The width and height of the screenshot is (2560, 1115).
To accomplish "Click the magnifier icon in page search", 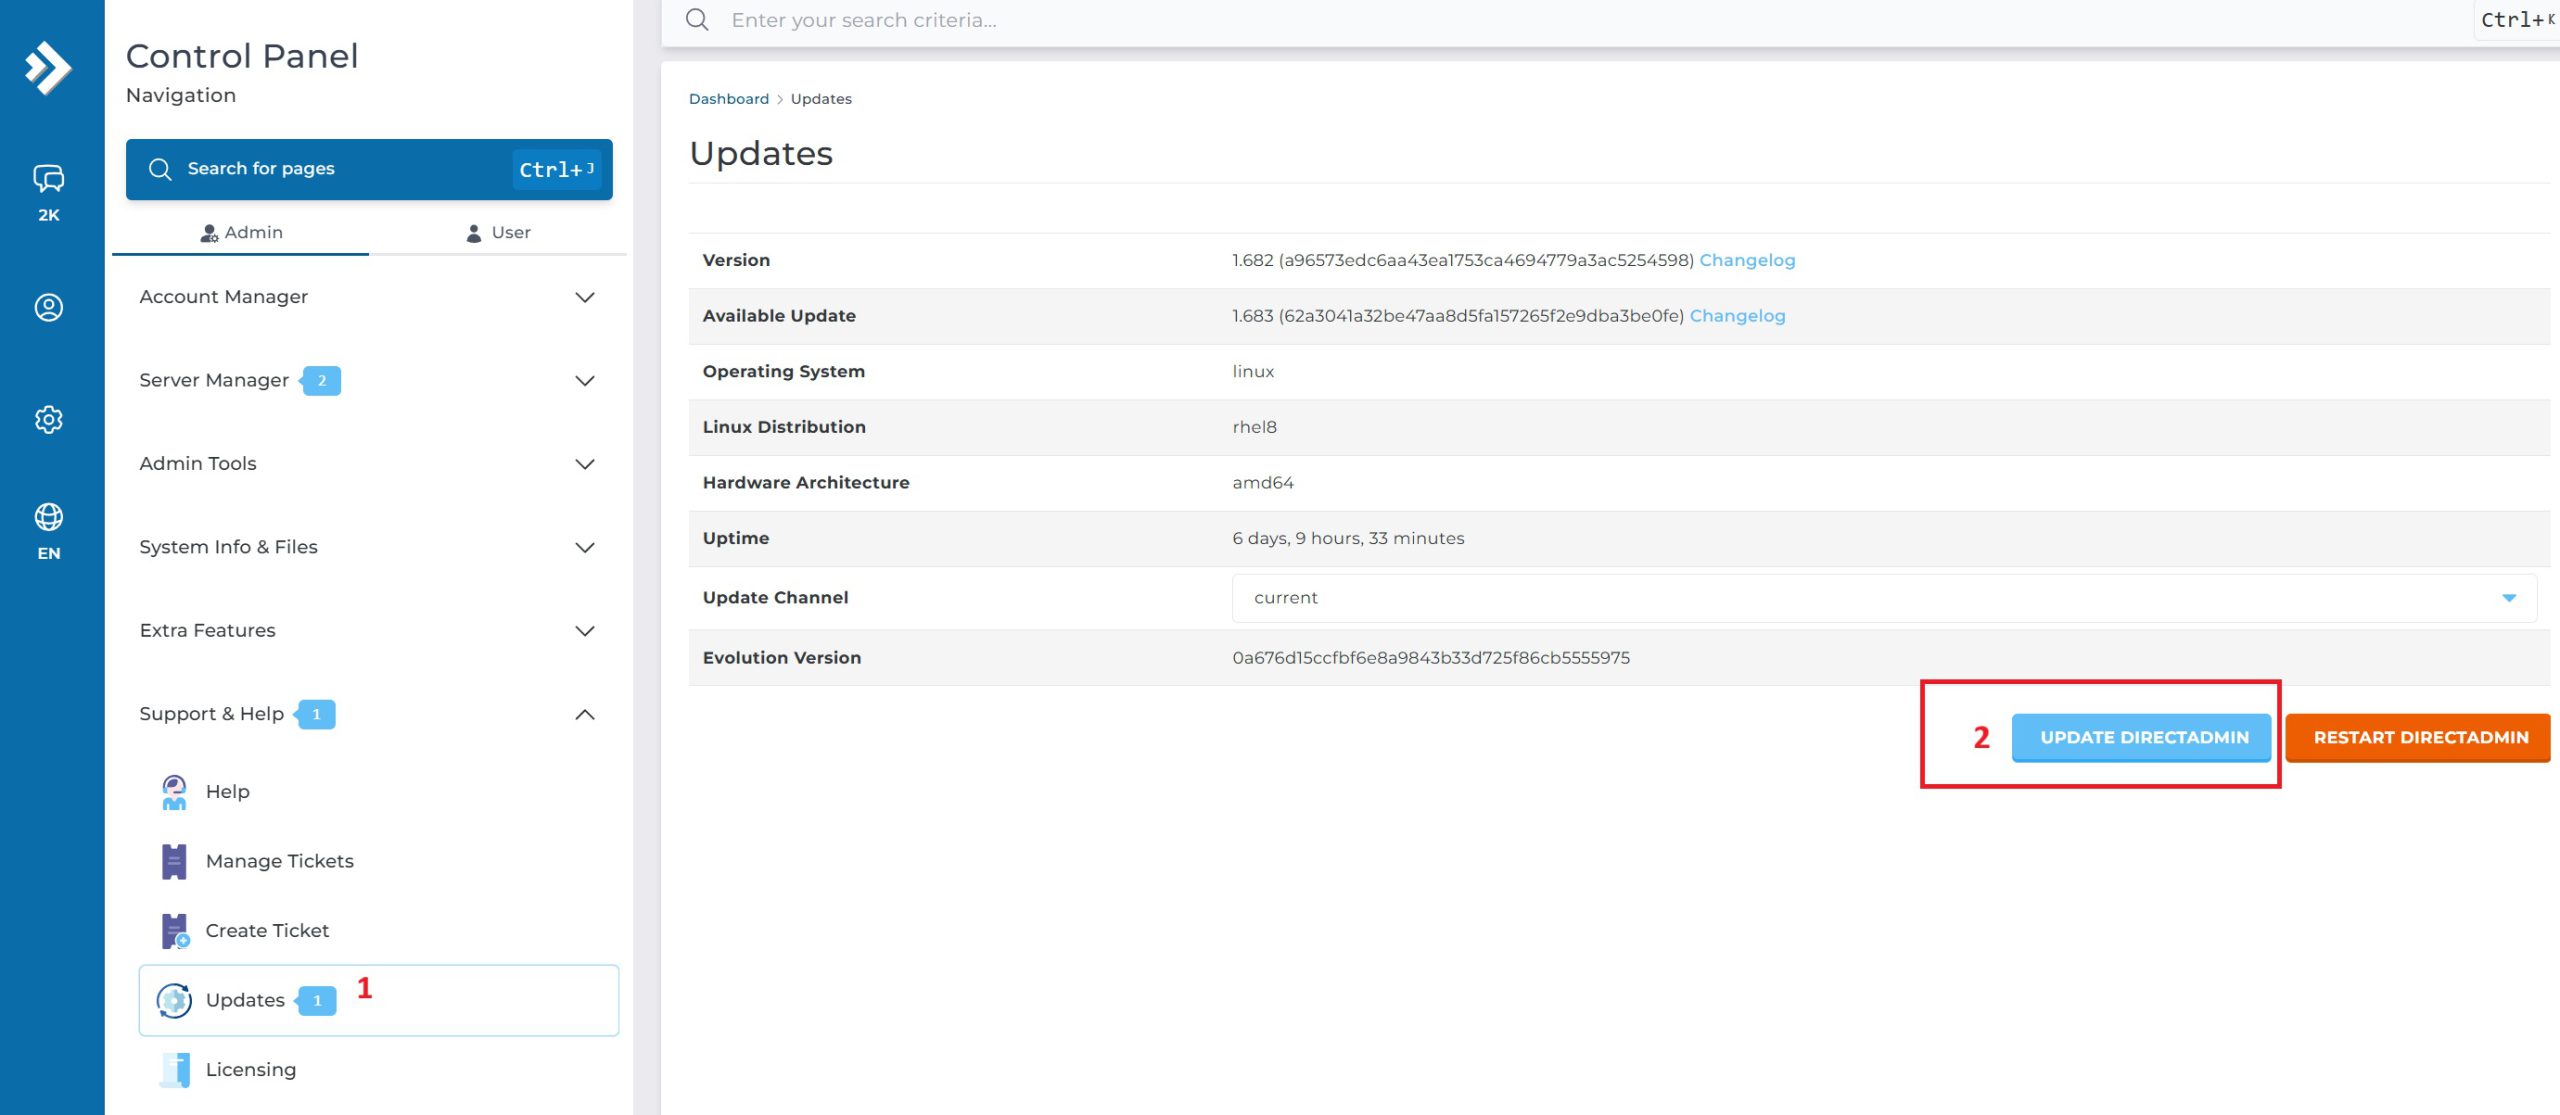I will [160, 169].
